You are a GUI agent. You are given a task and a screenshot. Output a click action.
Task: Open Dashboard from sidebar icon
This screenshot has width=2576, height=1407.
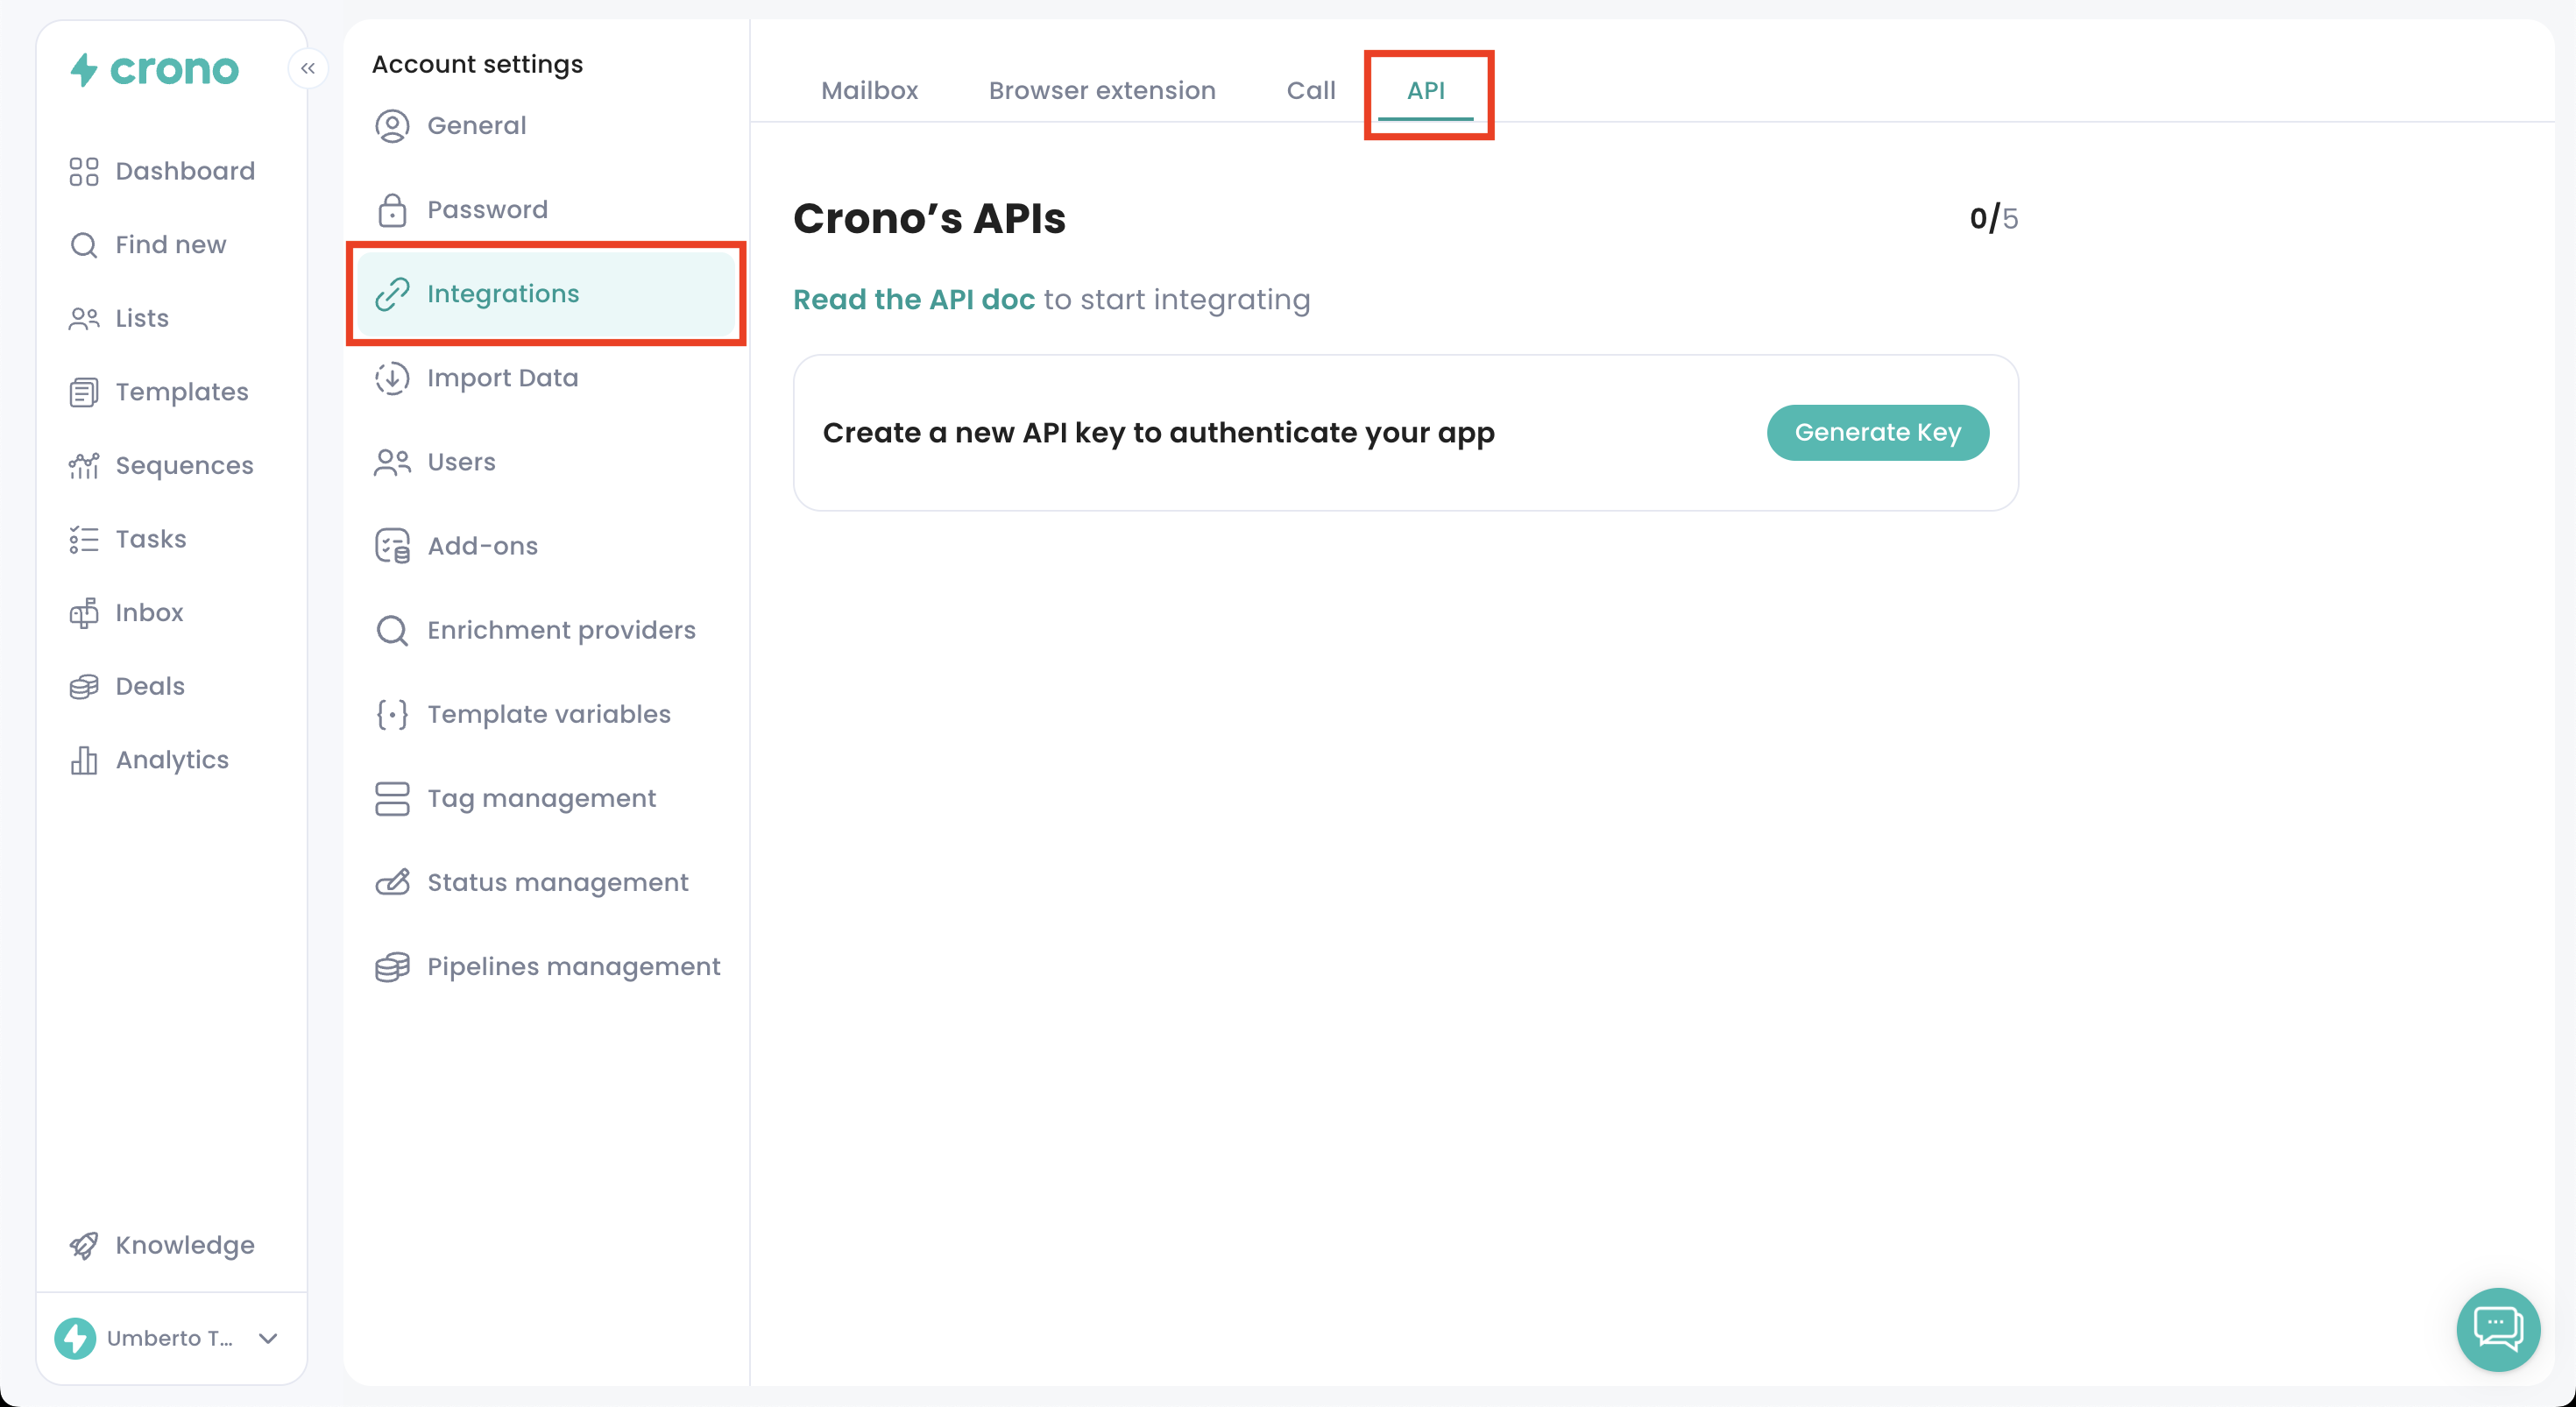pos(84,171)
